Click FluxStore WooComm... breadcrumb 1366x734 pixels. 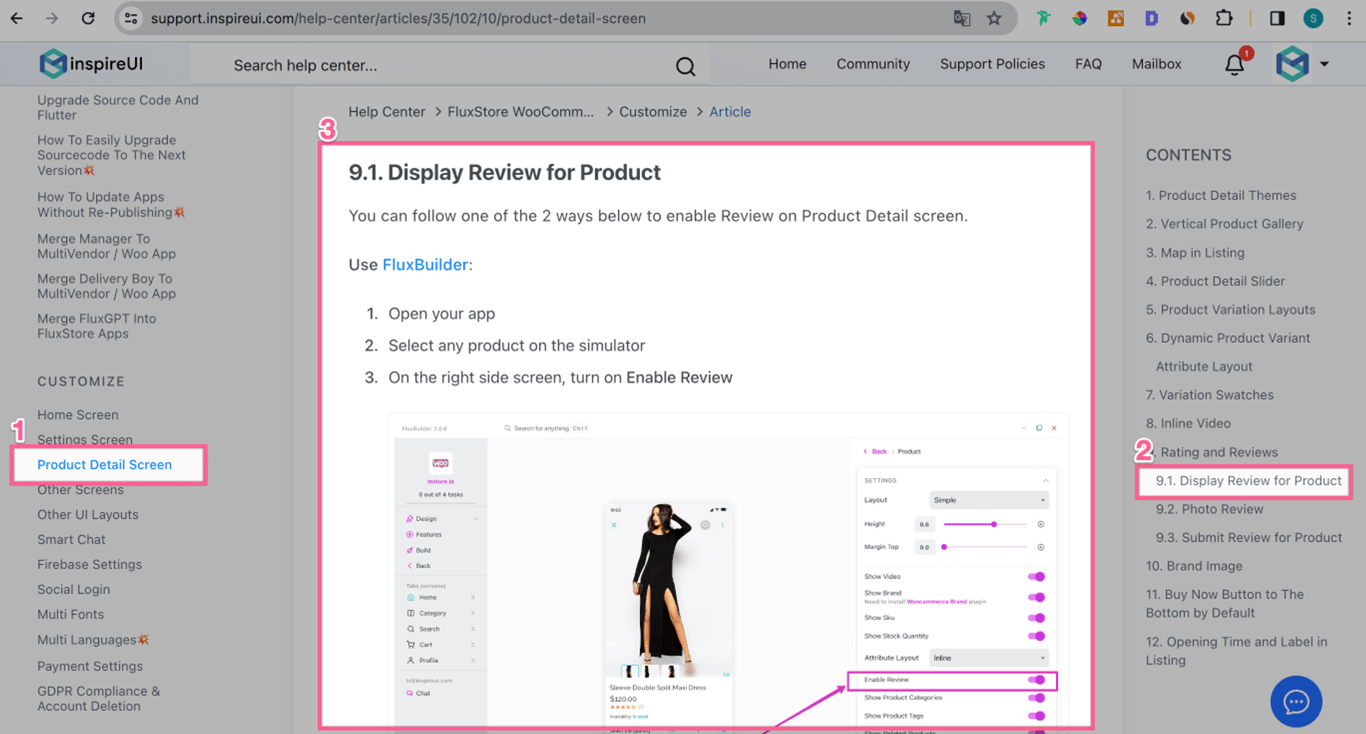coord(520,112)
